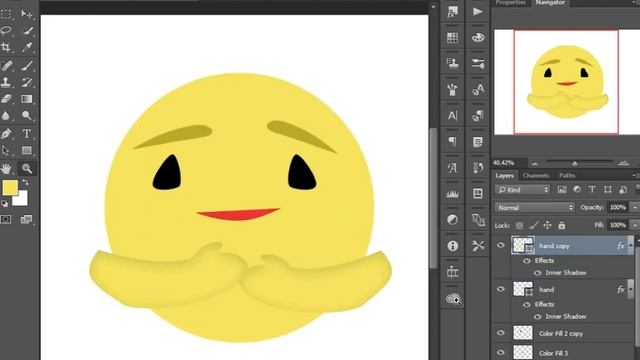Open the Tool Presets wrench icon

478,246
